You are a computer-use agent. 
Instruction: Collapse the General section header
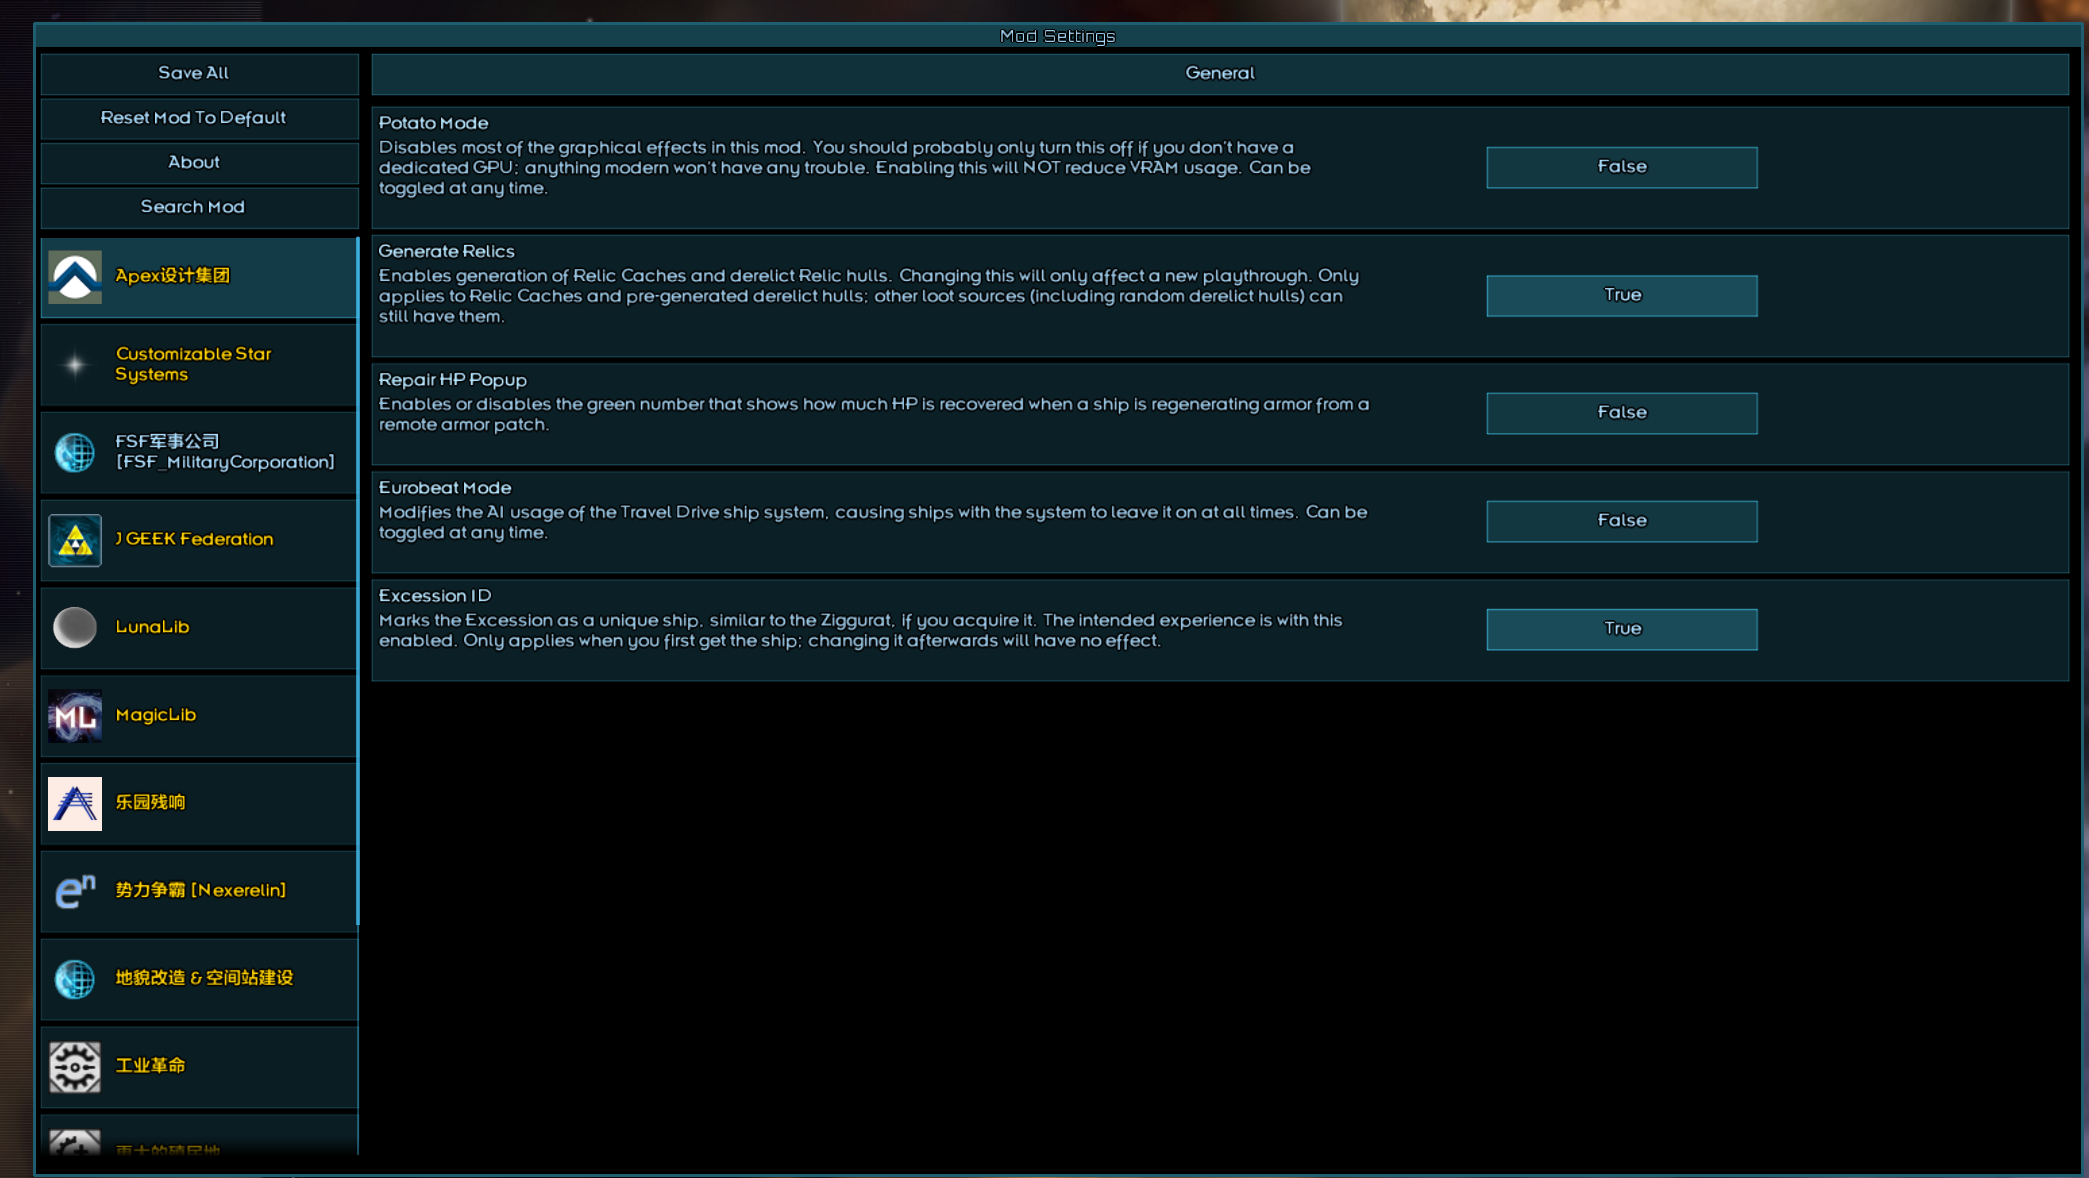tap(1219, 73)
